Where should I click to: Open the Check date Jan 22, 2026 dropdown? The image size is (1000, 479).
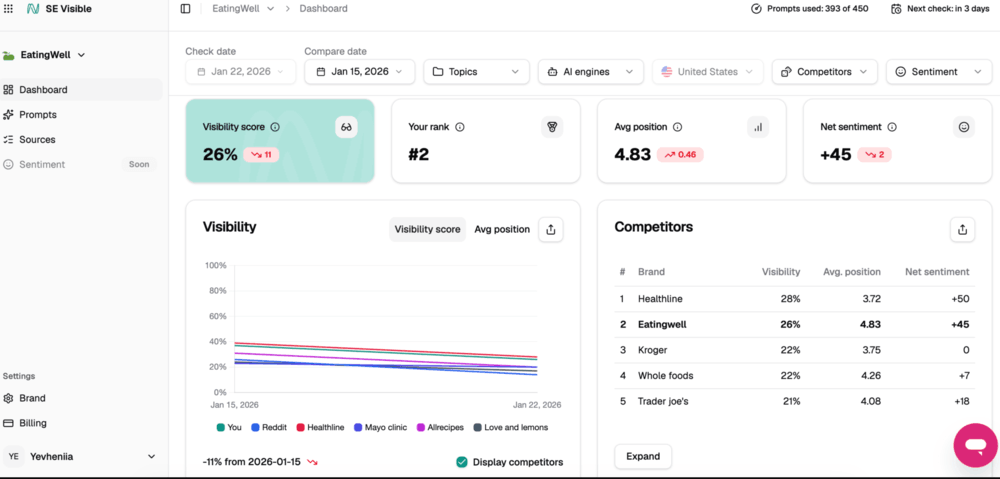pyautogui.click(x=241, y=72)
